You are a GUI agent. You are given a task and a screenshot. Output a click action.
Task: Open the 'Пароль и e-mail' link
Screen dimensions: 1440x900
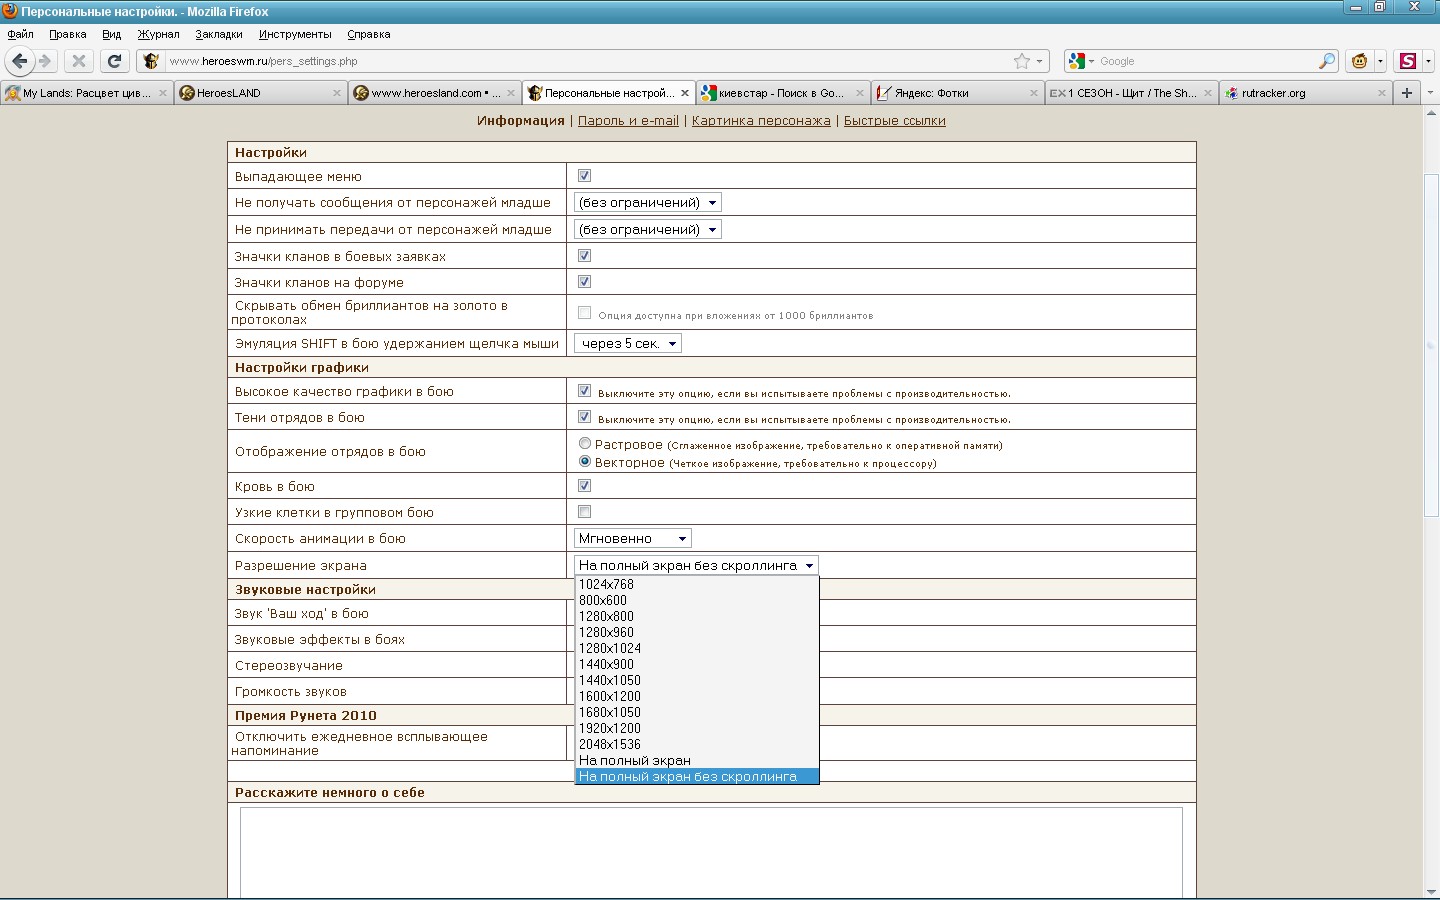point(628,121)
